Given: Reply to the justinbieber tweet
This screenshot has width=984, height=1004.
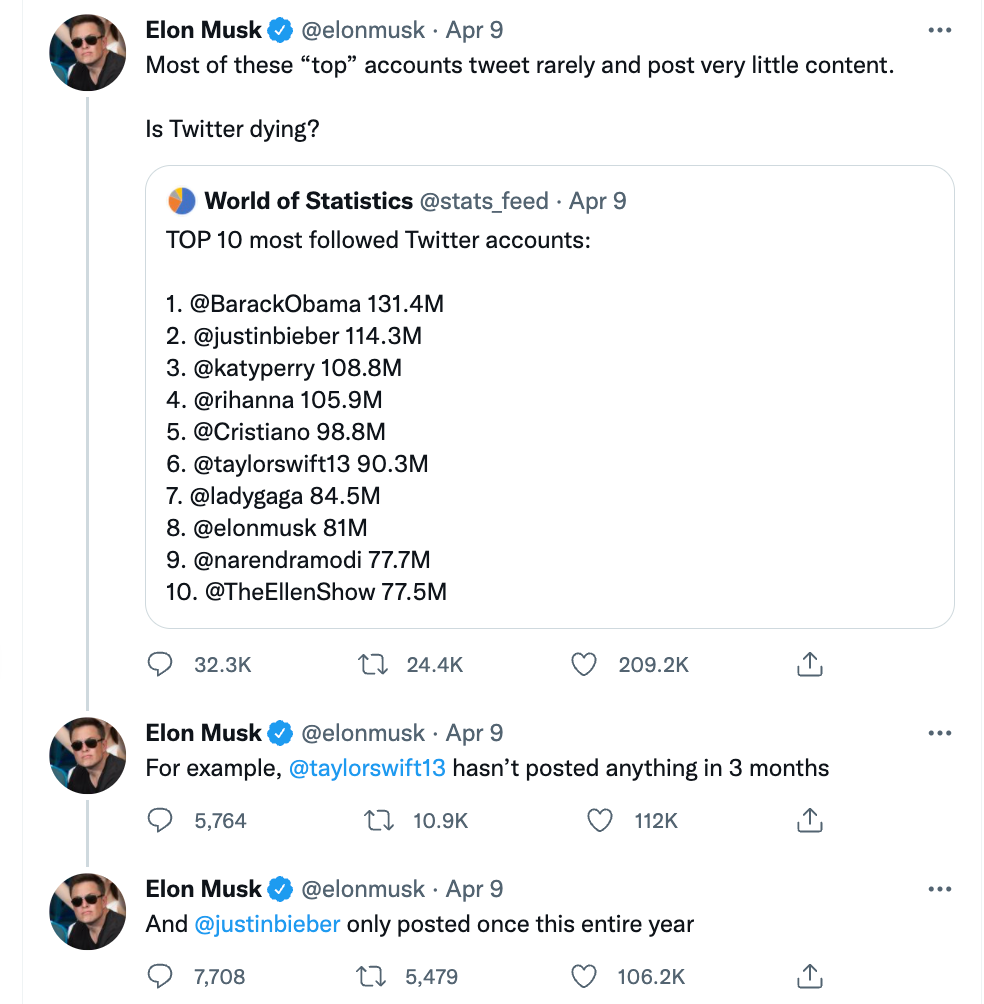Looking at the screenshot, I should (160, 977).
